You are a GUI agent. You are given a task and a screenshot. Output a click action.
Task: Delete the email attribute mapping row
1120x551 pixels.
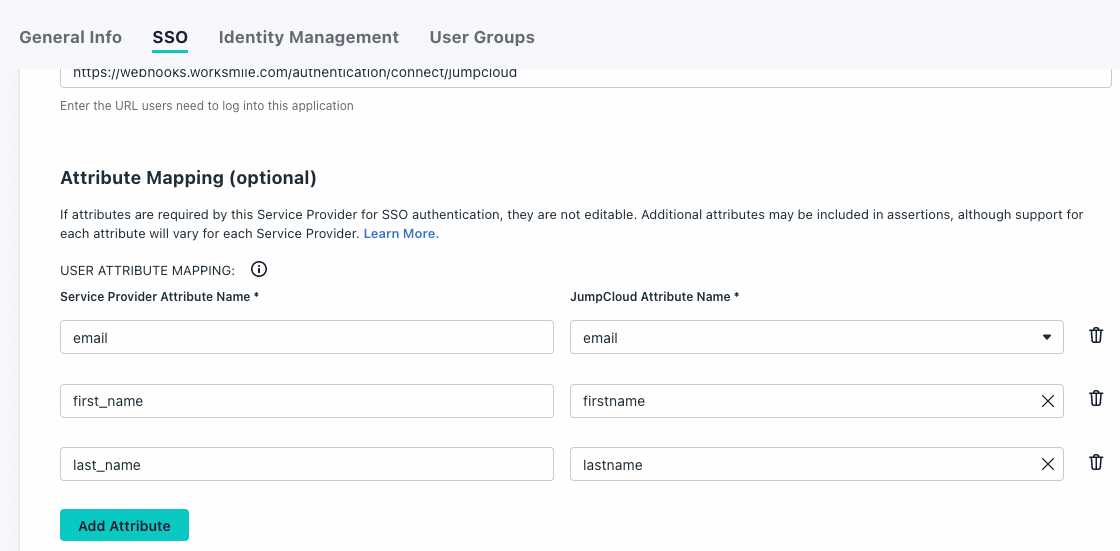pos(1096,335)
